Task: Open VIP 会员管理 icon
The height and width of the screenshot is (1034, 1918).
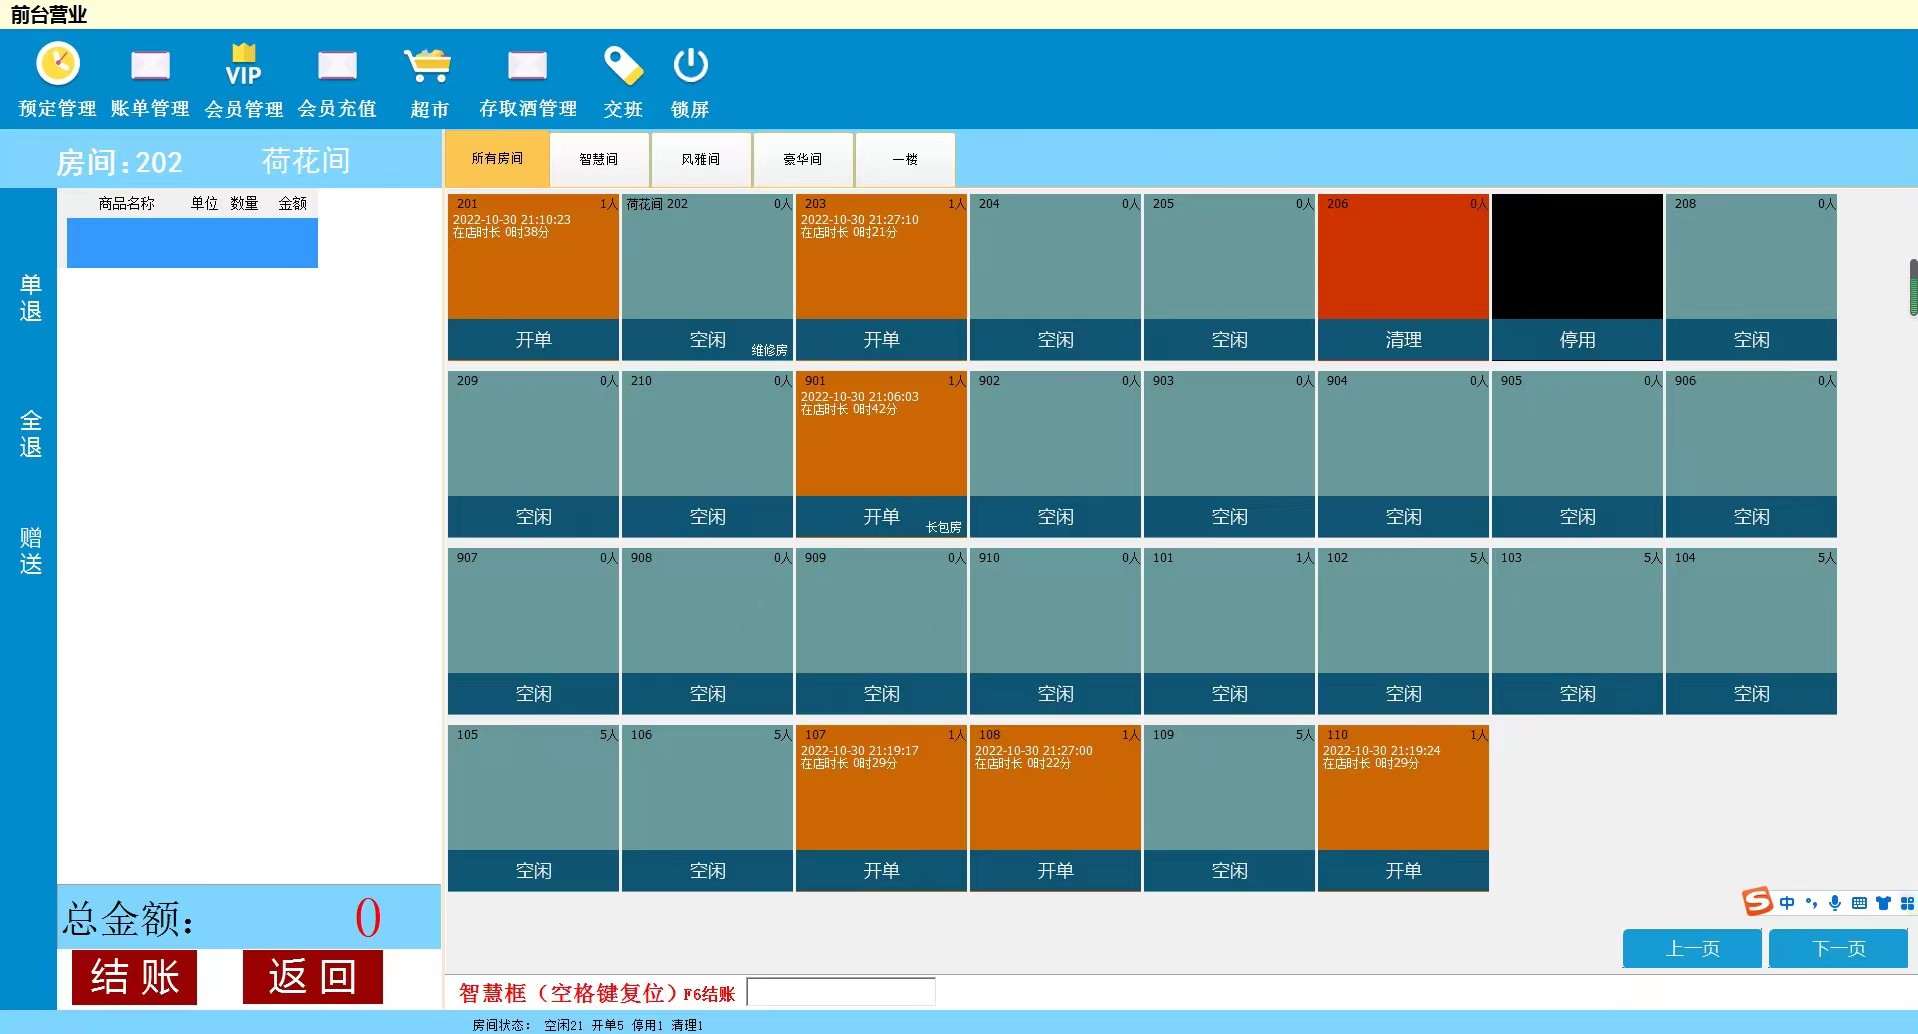Action: pyautogui.click(x=243, y=66)
